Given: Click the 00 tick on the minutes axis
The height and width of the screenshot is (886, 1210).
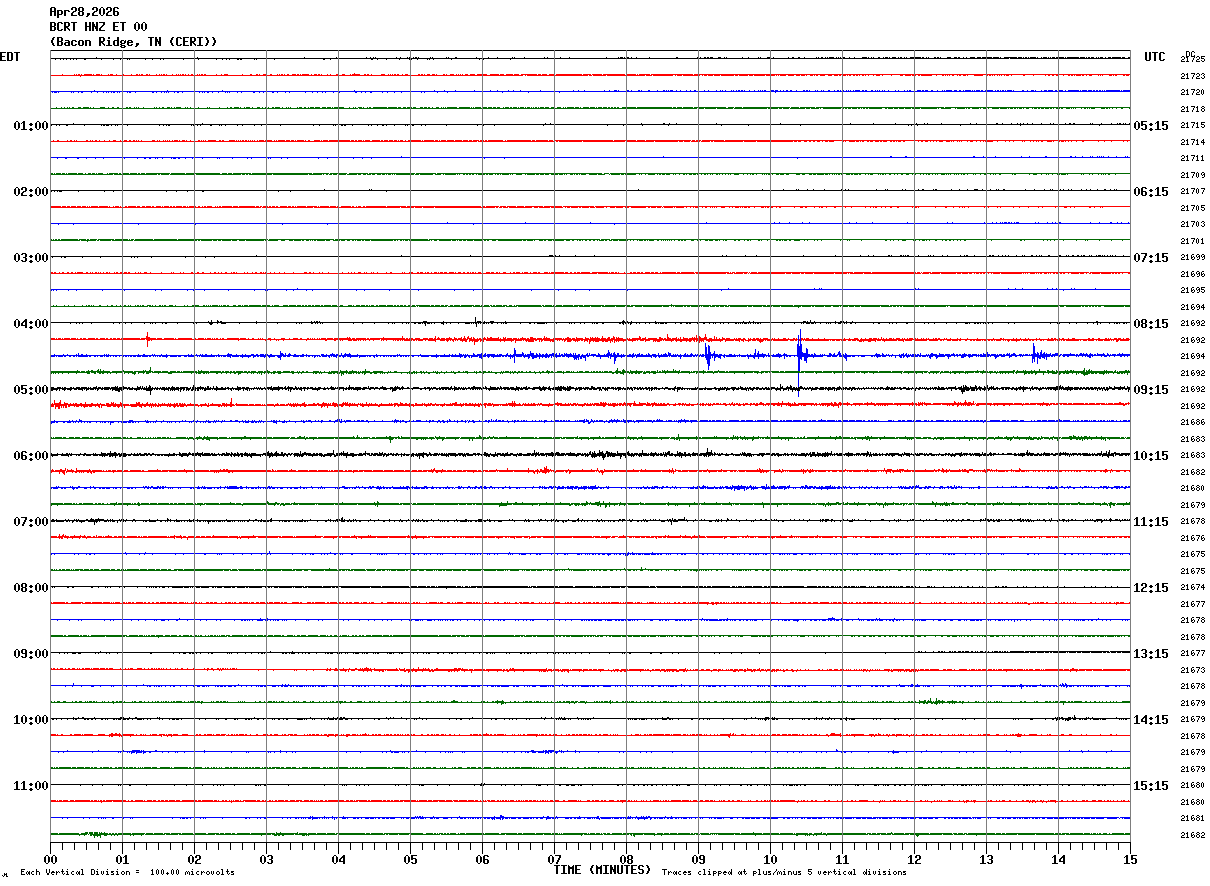Looking at the screenshot, I should click(x=50, y=859).
